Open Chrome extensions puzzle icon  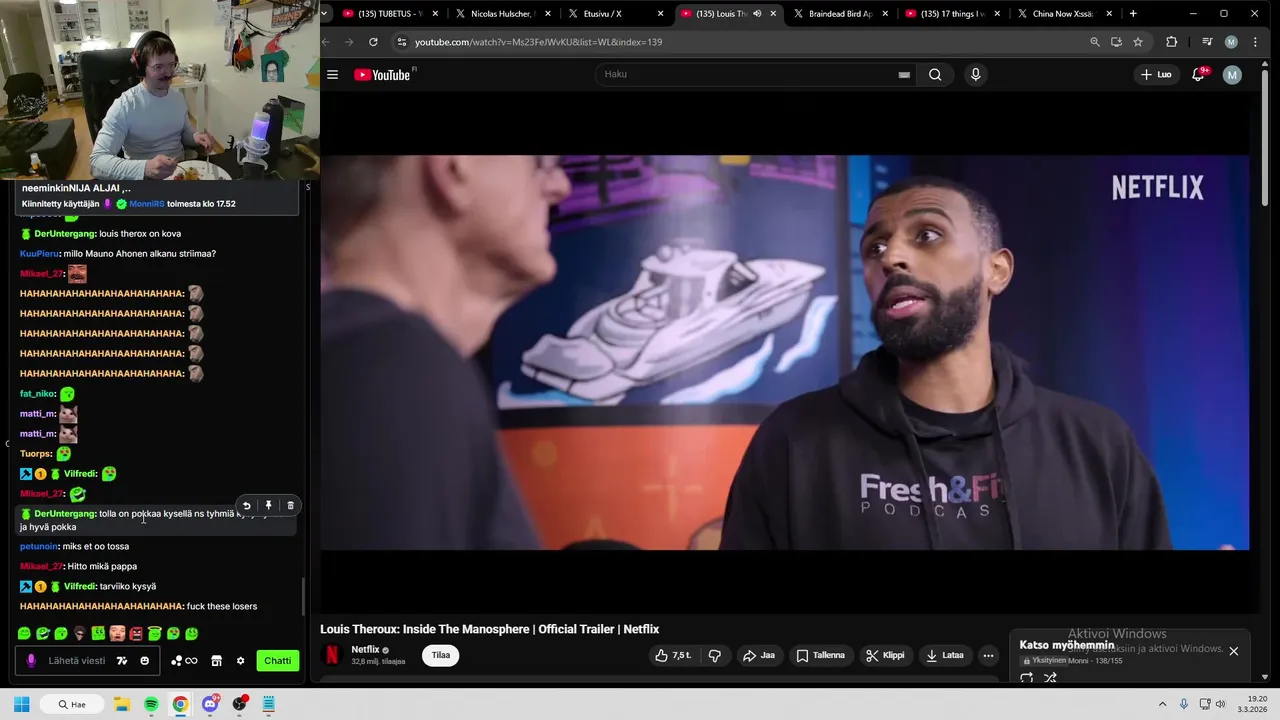[x=1171, y=42]
